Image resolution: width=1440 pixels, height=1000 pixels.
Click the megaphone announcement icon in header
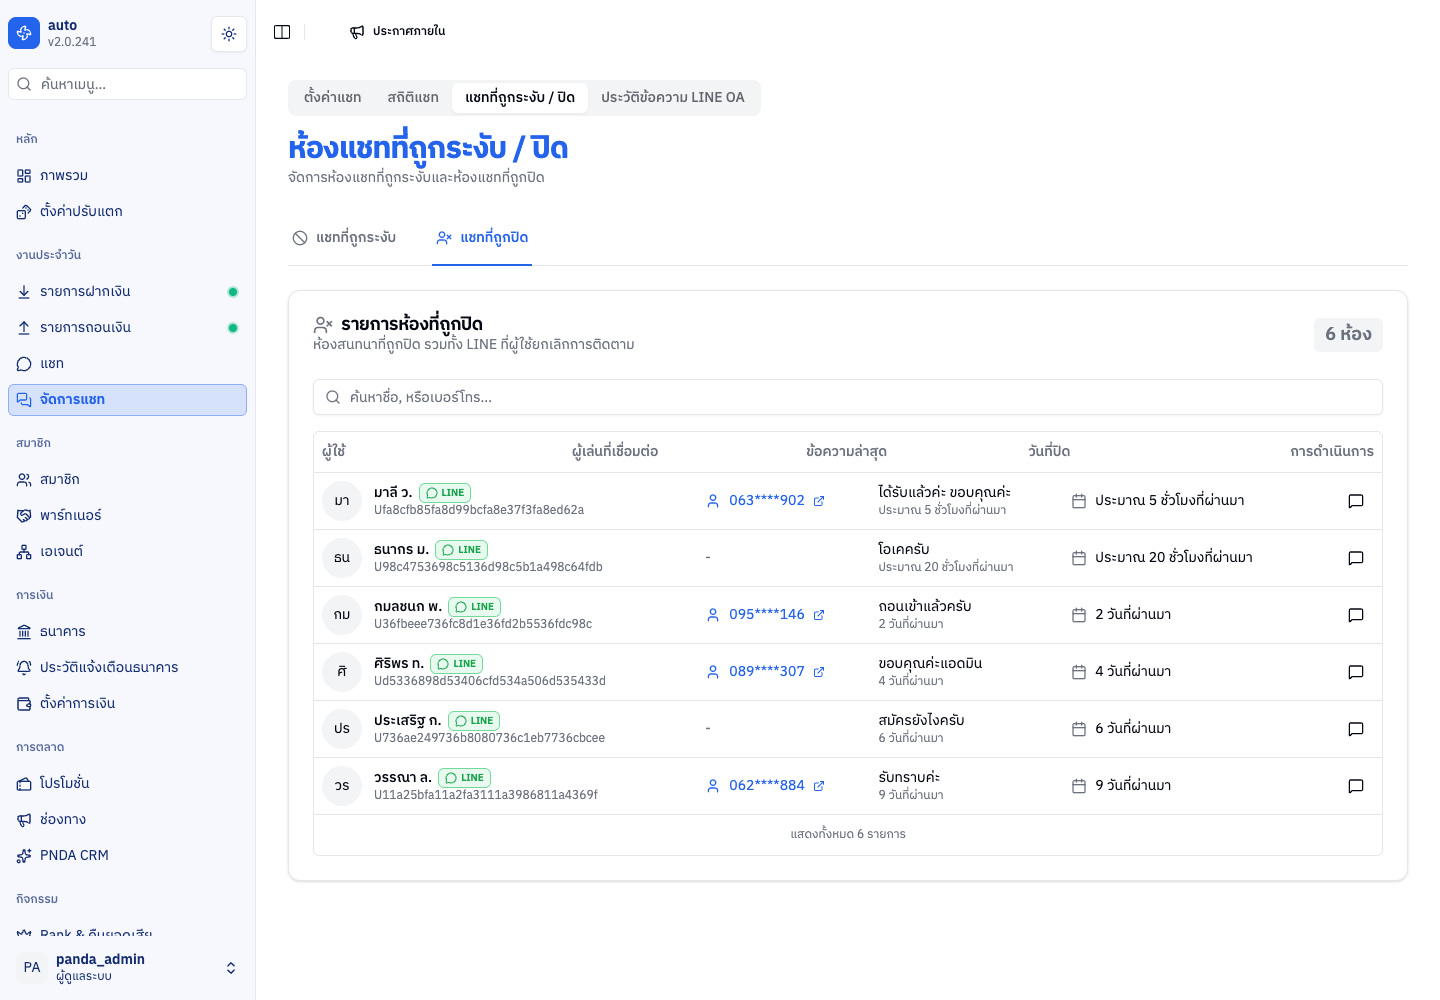(357, 32)
